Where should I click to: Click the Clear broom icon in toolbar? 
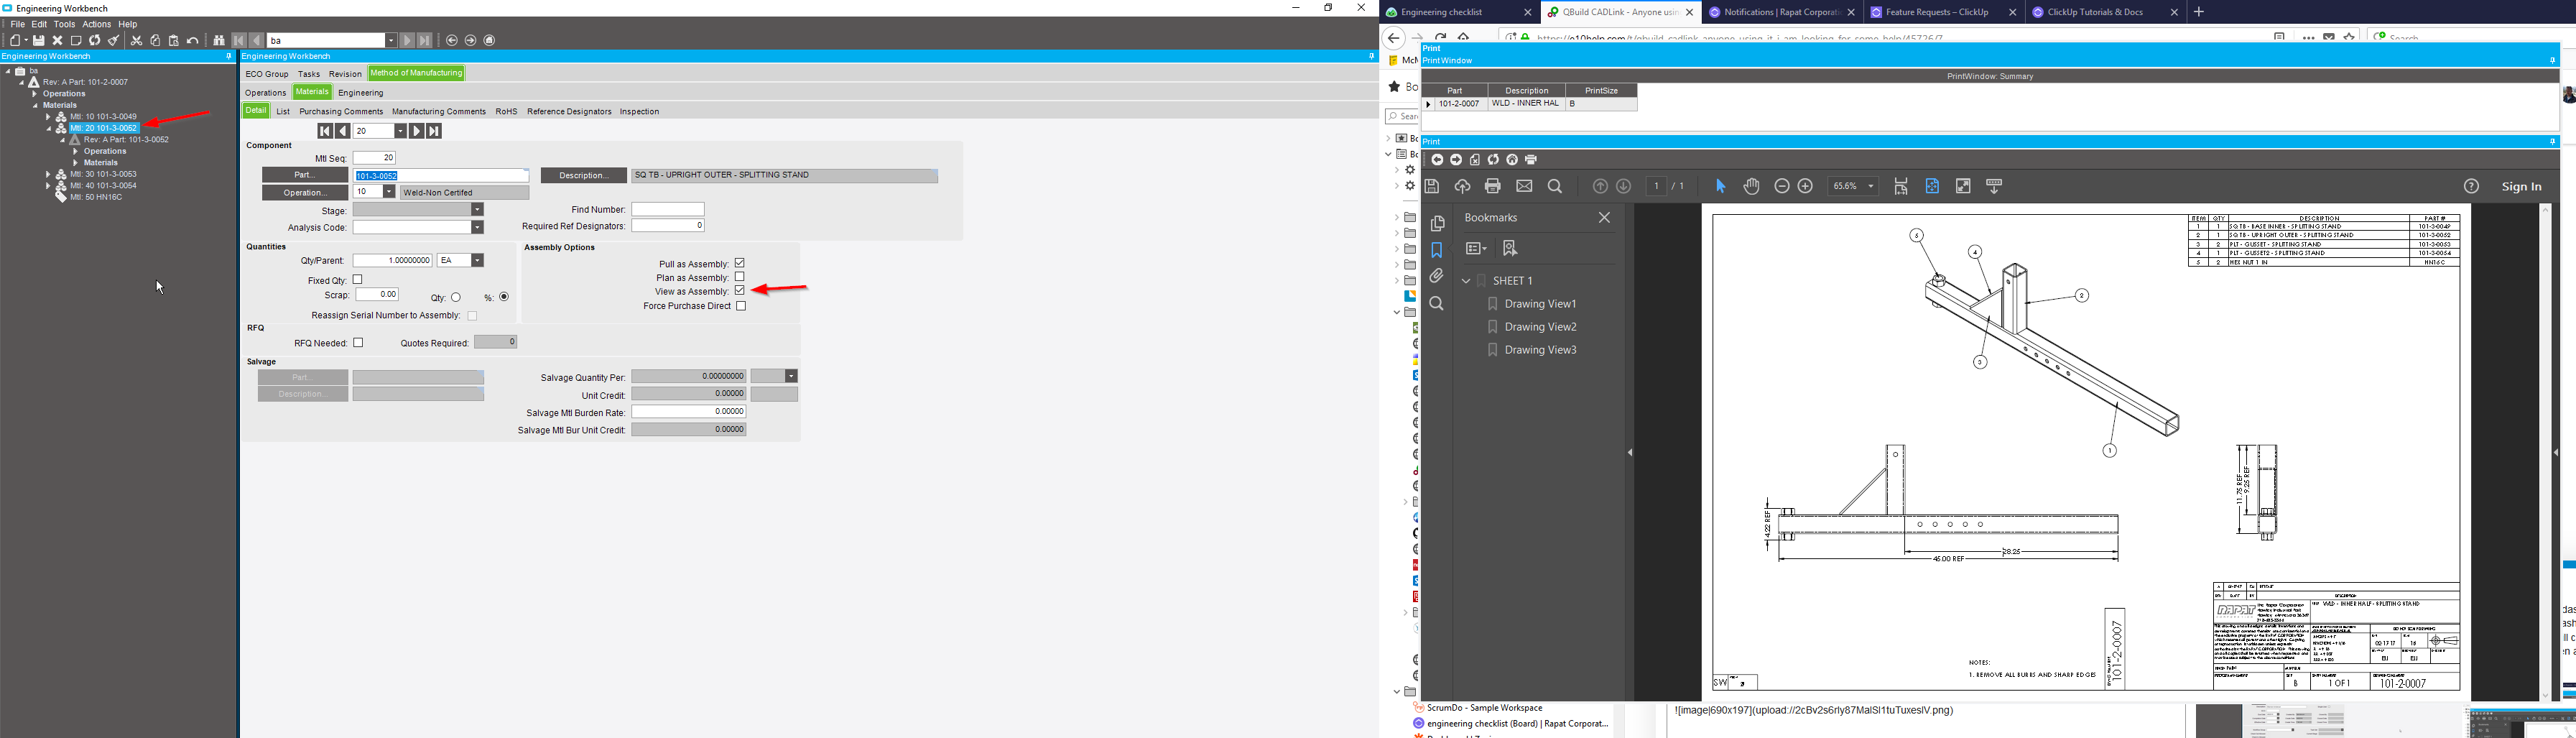tap(114, 41)
